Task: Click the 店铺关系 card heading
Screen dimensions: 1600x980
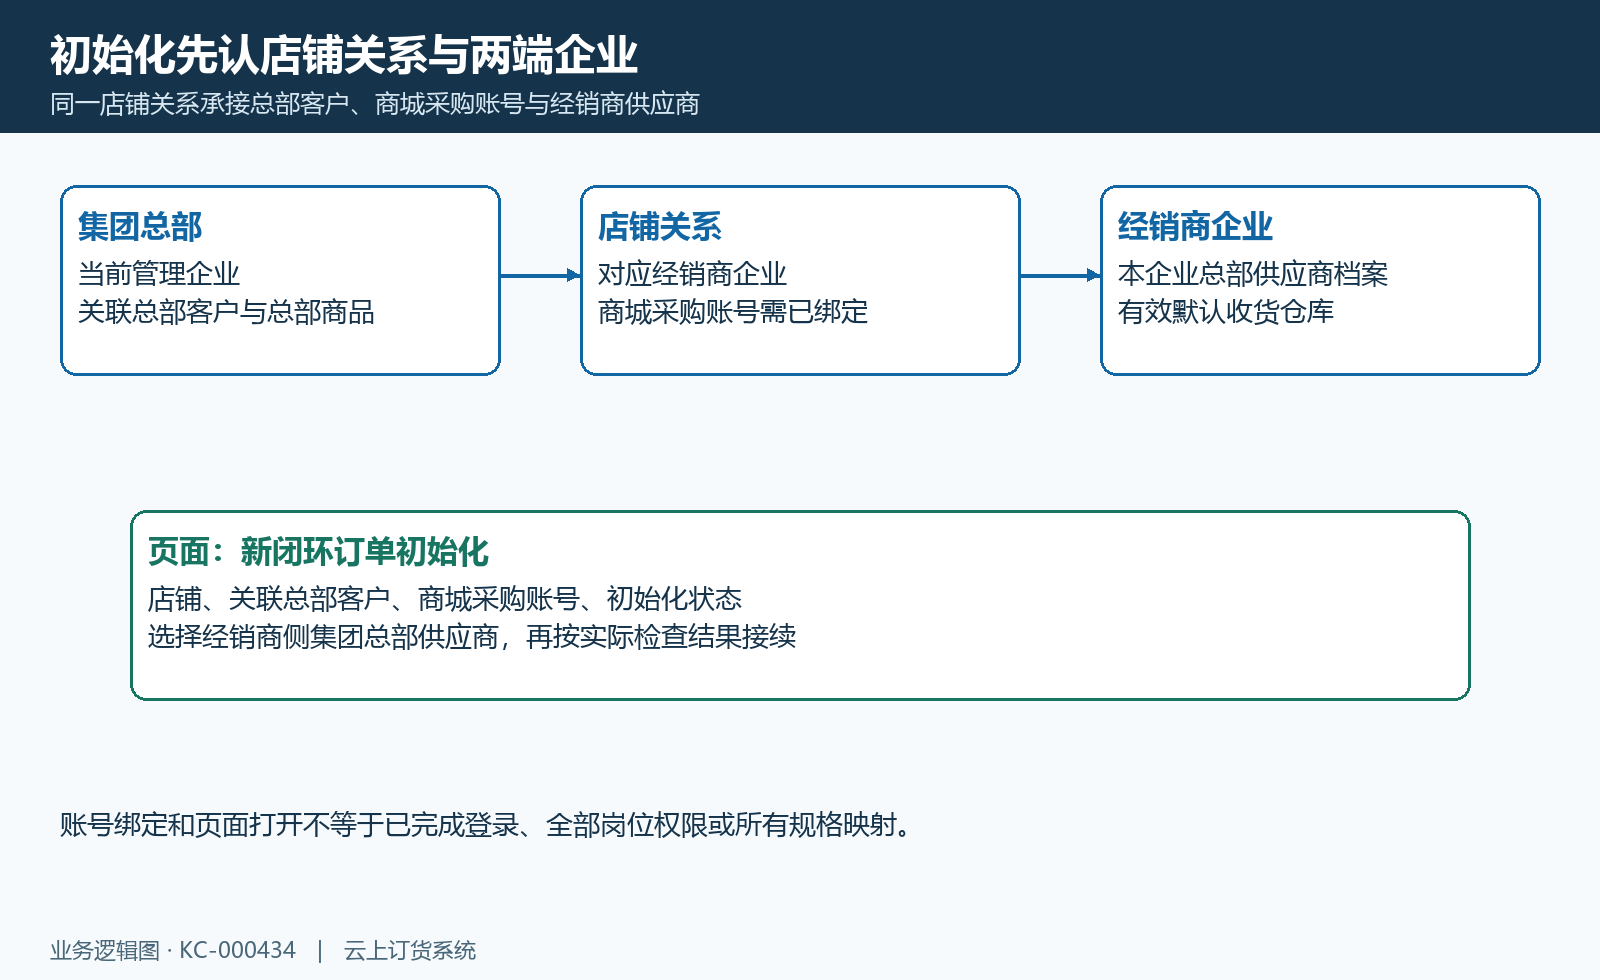Action: tap(660, 227)
